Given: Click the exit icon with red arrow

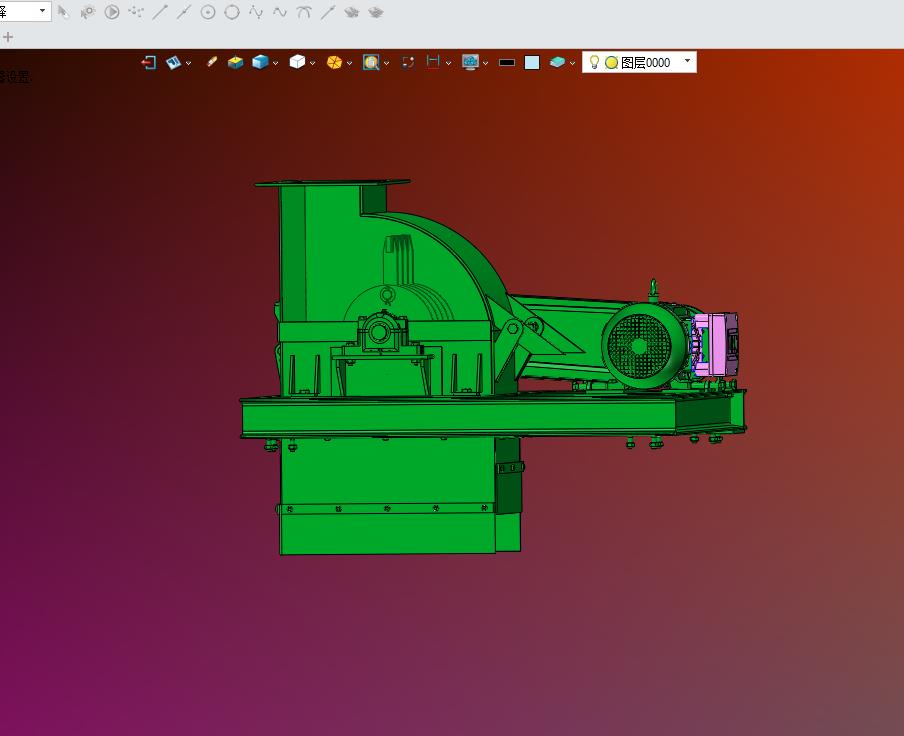Looking at the screenshot, I should (149, 62).
